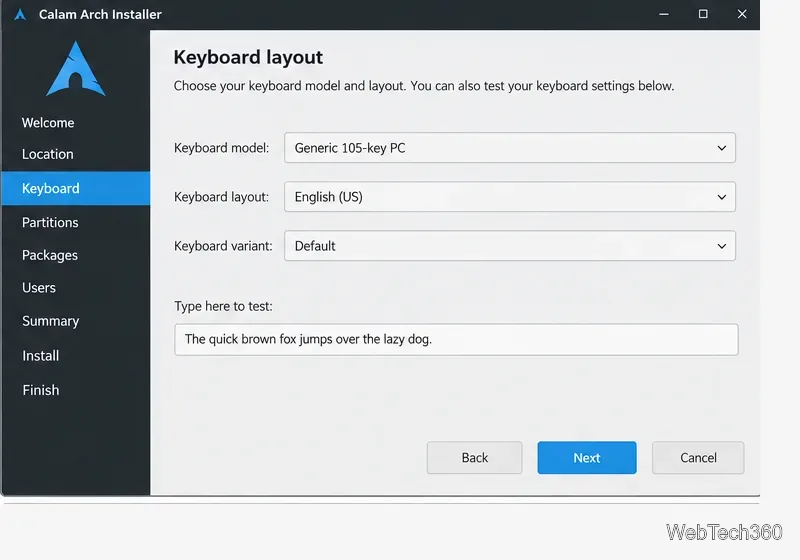This screenshot has width=800, height=560.
Task: Open the Keyboard variant dropdown
Action: point(510,246)
